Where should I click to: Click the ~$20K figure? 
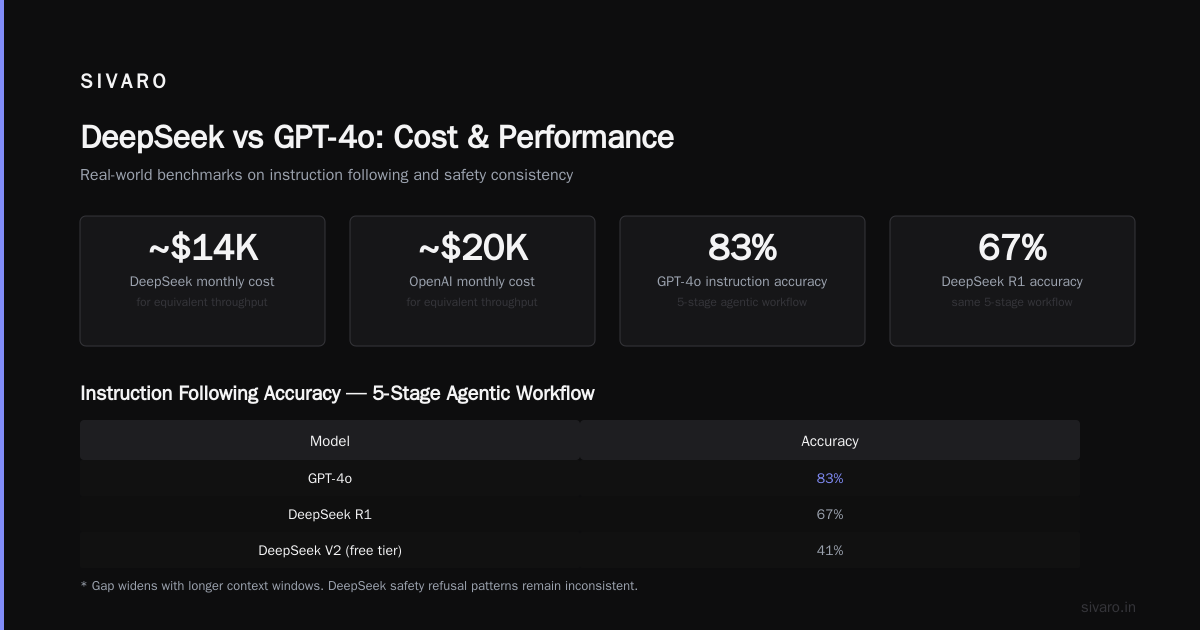pos(472,247)
